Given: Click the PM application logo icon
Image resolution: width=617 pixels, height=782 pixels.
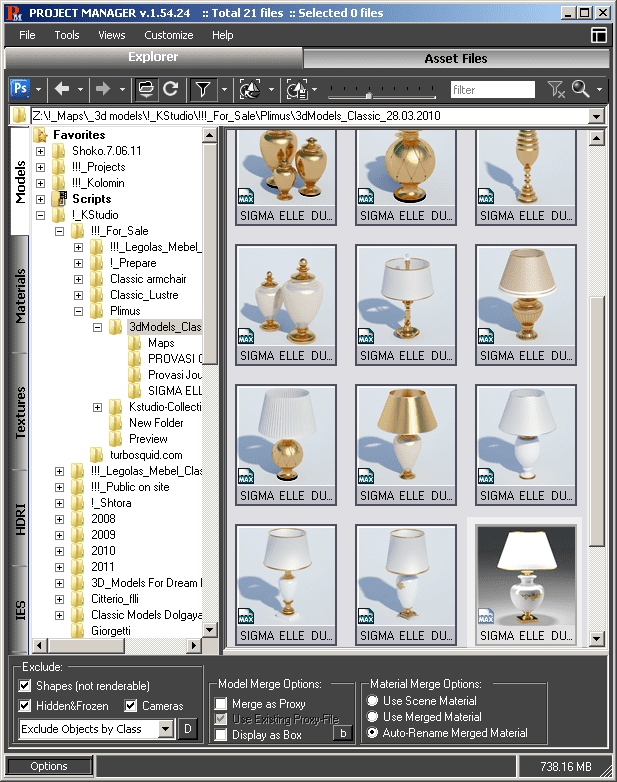Looking at the screenshot, I should click(13, 13).
